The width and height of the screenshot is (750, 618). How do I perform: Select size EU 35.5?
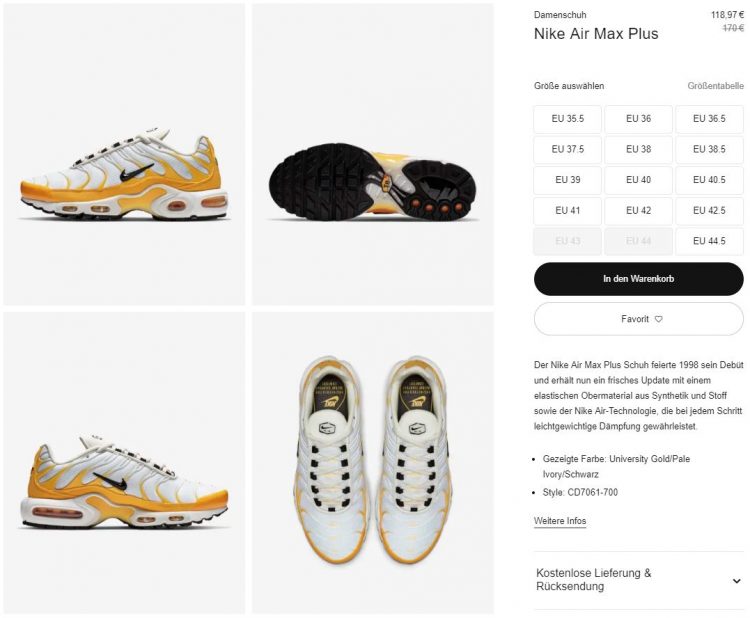(x=567, y=119)
